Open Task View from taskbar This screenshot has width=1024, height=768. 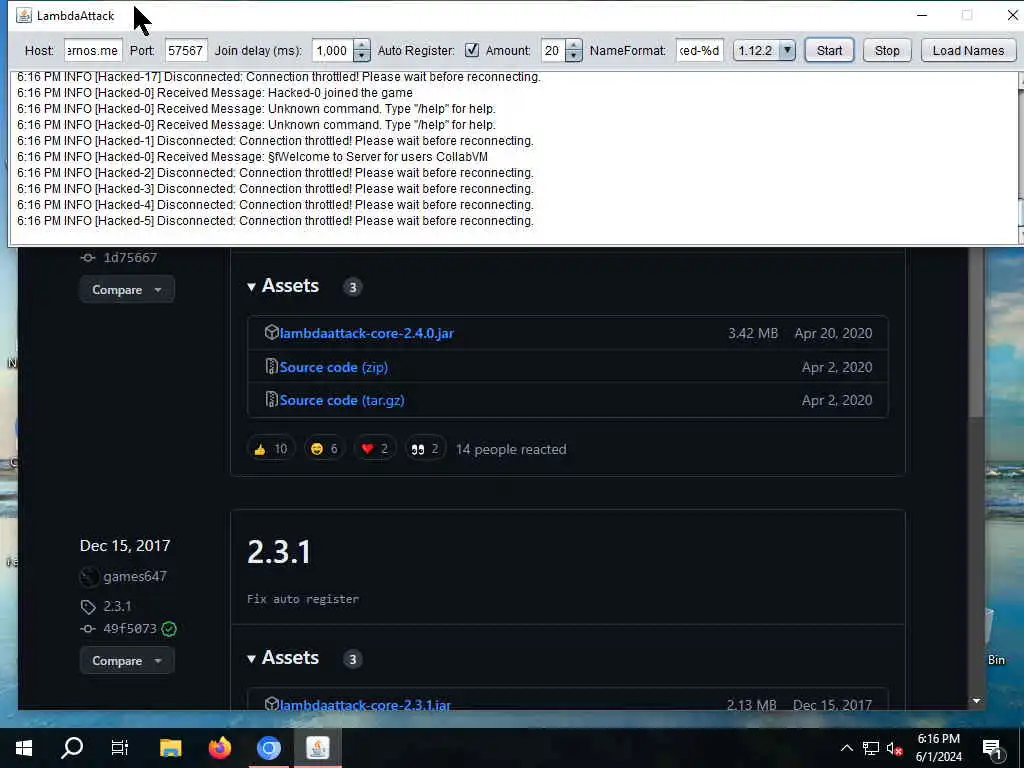click(120, 748)
